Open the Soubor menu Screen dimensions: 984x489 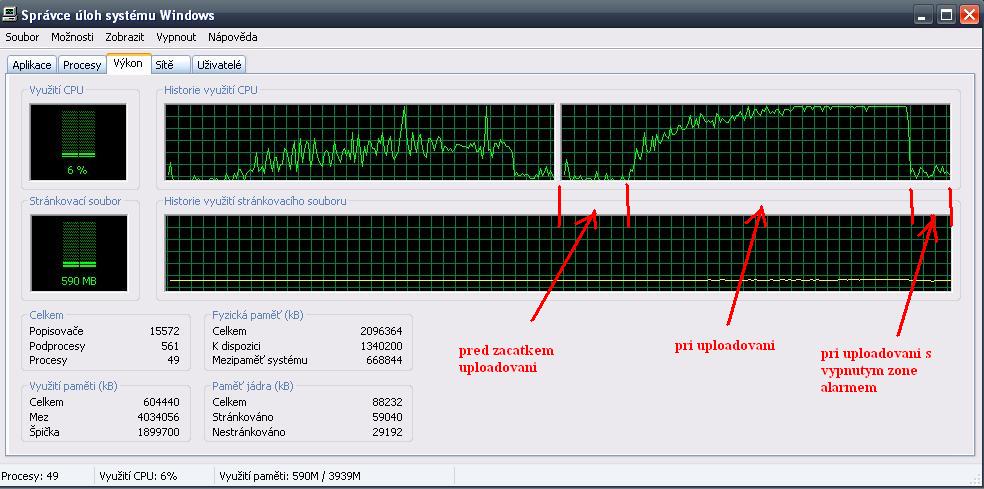point(22,37)
